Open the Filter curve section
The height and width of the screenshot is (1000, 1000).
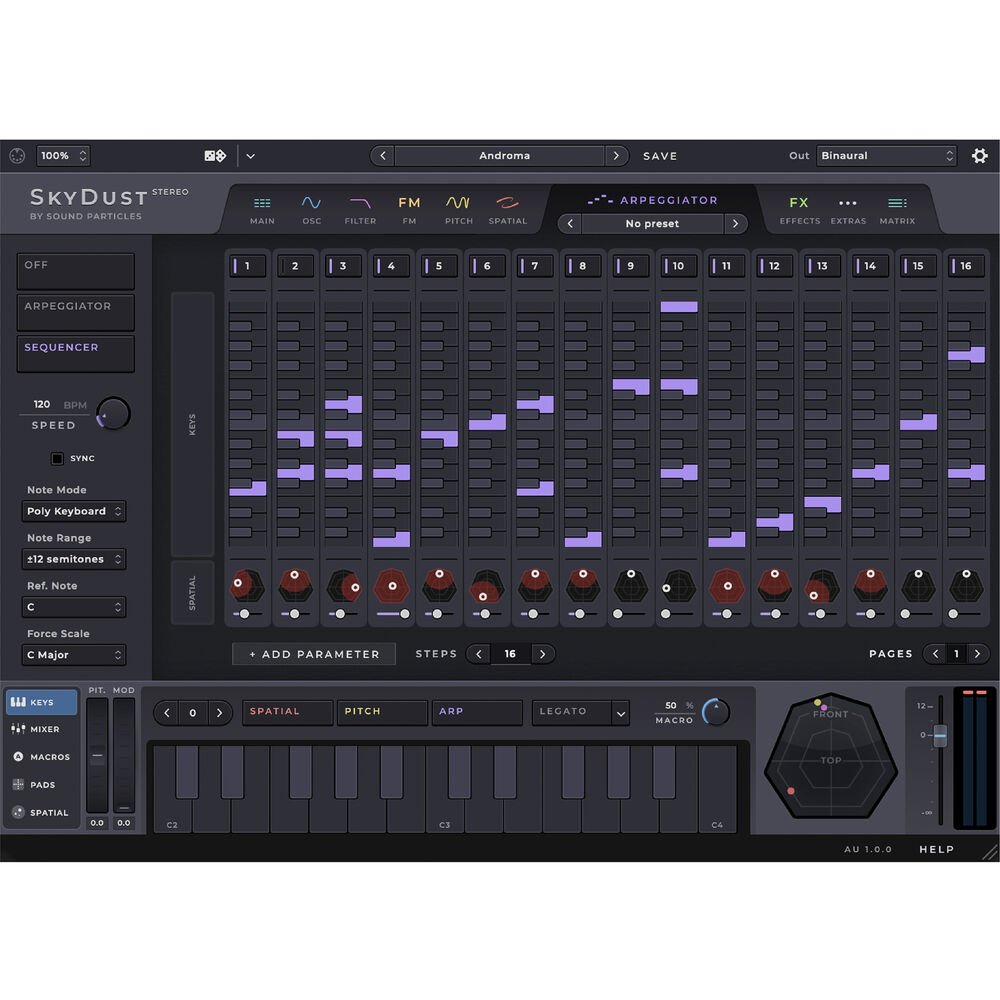click(x=360, y=209)
